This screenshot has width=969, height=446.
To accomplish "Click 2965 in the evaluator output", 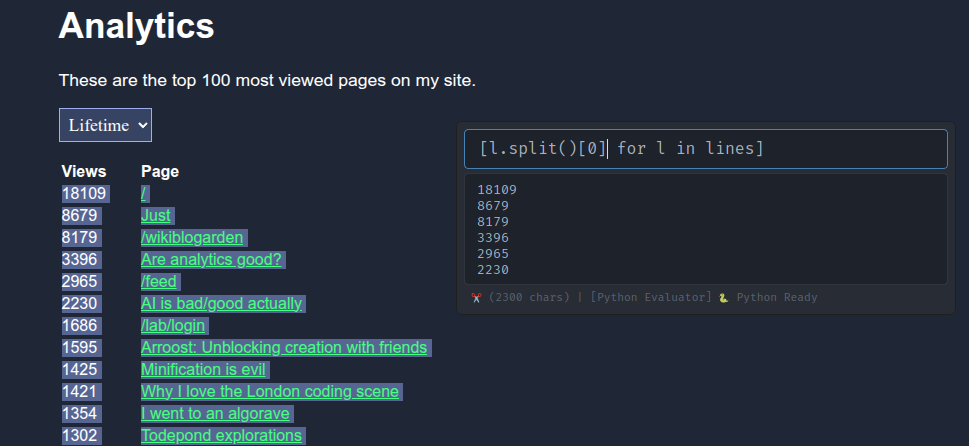I will pos(493,254).
